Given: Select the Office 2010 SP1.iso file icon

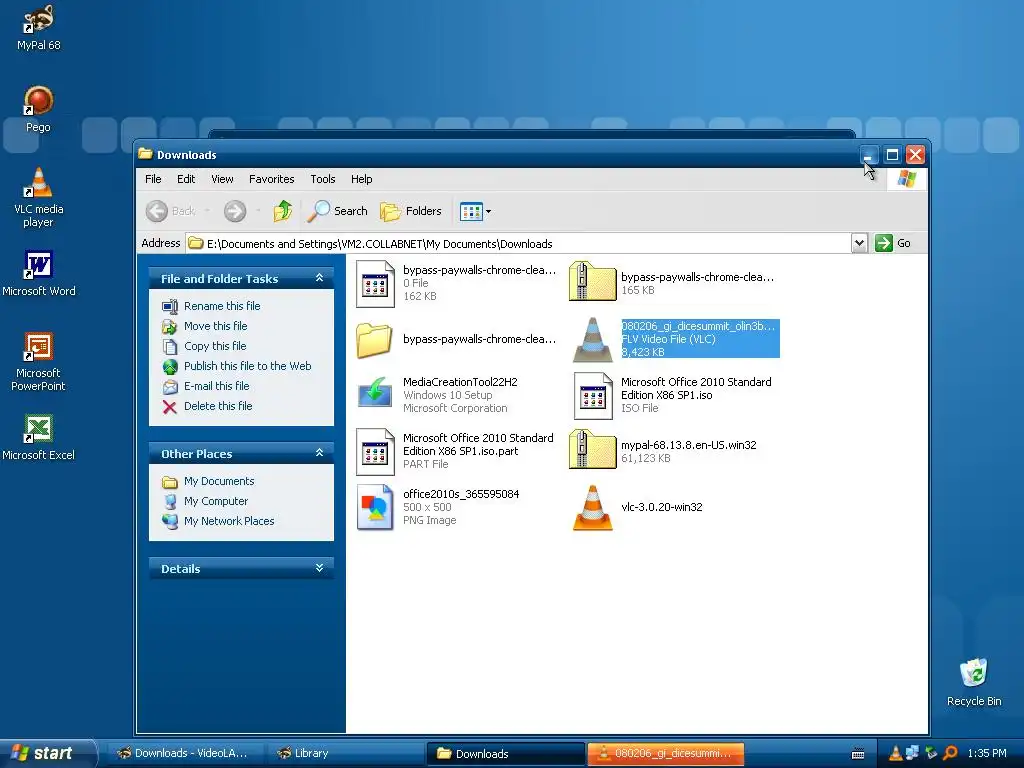Looking at the screenshot, I should coord(592,396).
